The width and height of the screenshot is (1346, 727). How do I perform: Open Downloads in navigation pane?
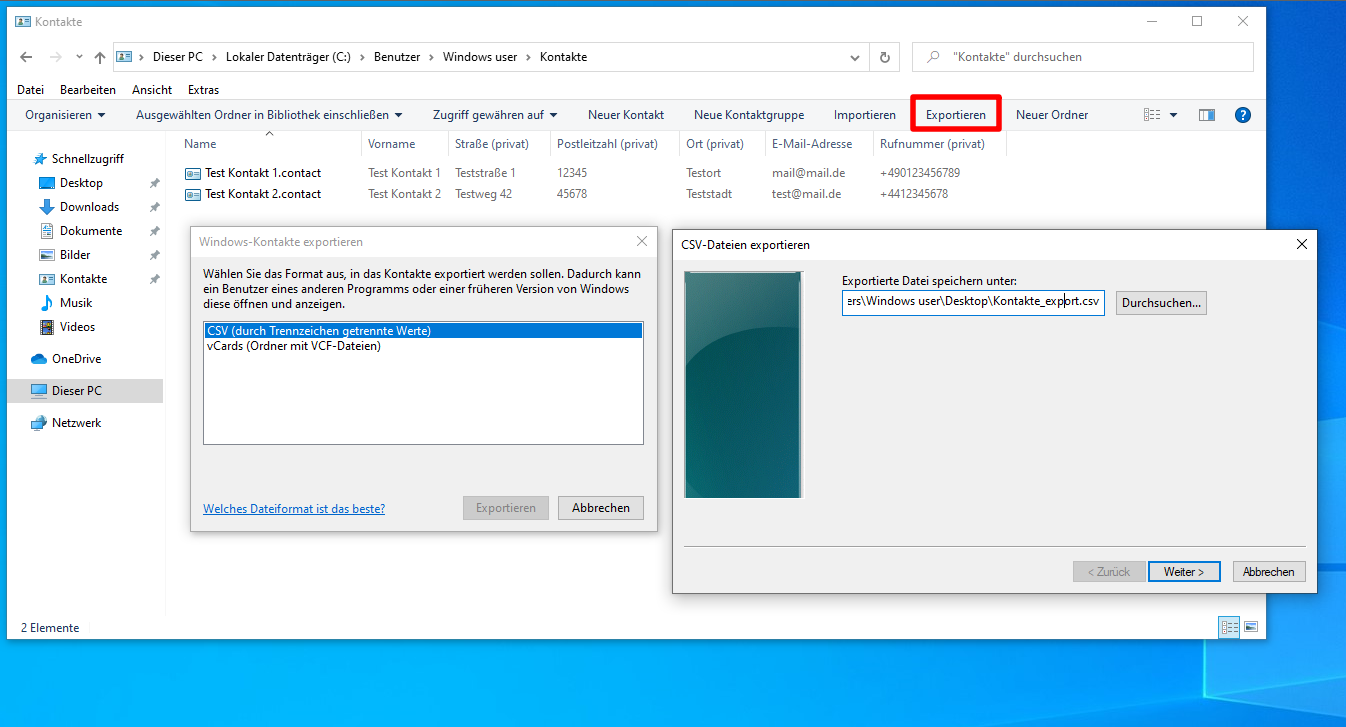click(x=89, y=207)
